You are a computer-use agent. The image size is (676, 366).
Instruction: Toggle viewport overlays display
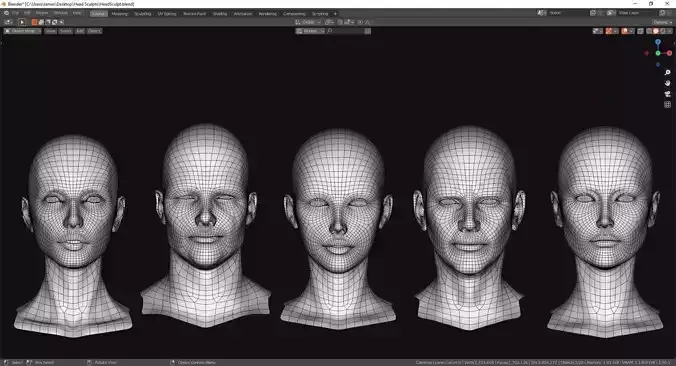coord(625,31)
